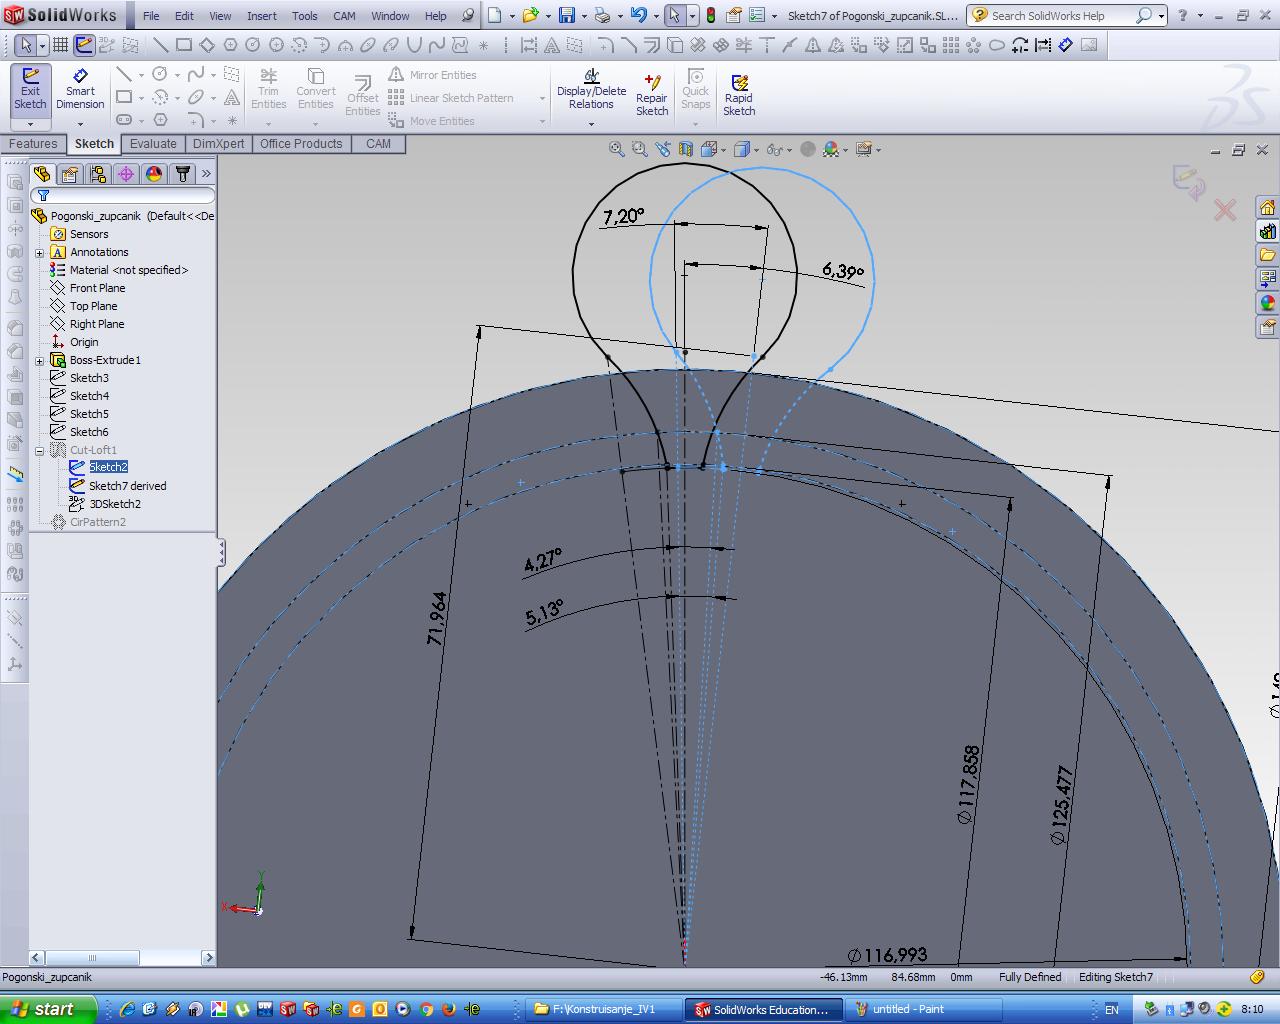The height and width of the screenshot is (1024, 1280).
Task: Switch to the Evaluate tab
Action: tap(153, 144)
